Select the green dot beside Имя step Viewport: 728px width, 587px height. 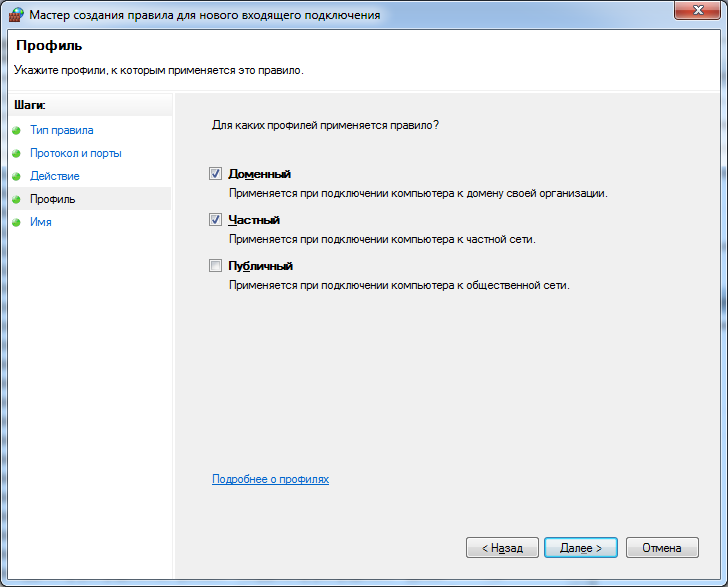pos(16,222)
